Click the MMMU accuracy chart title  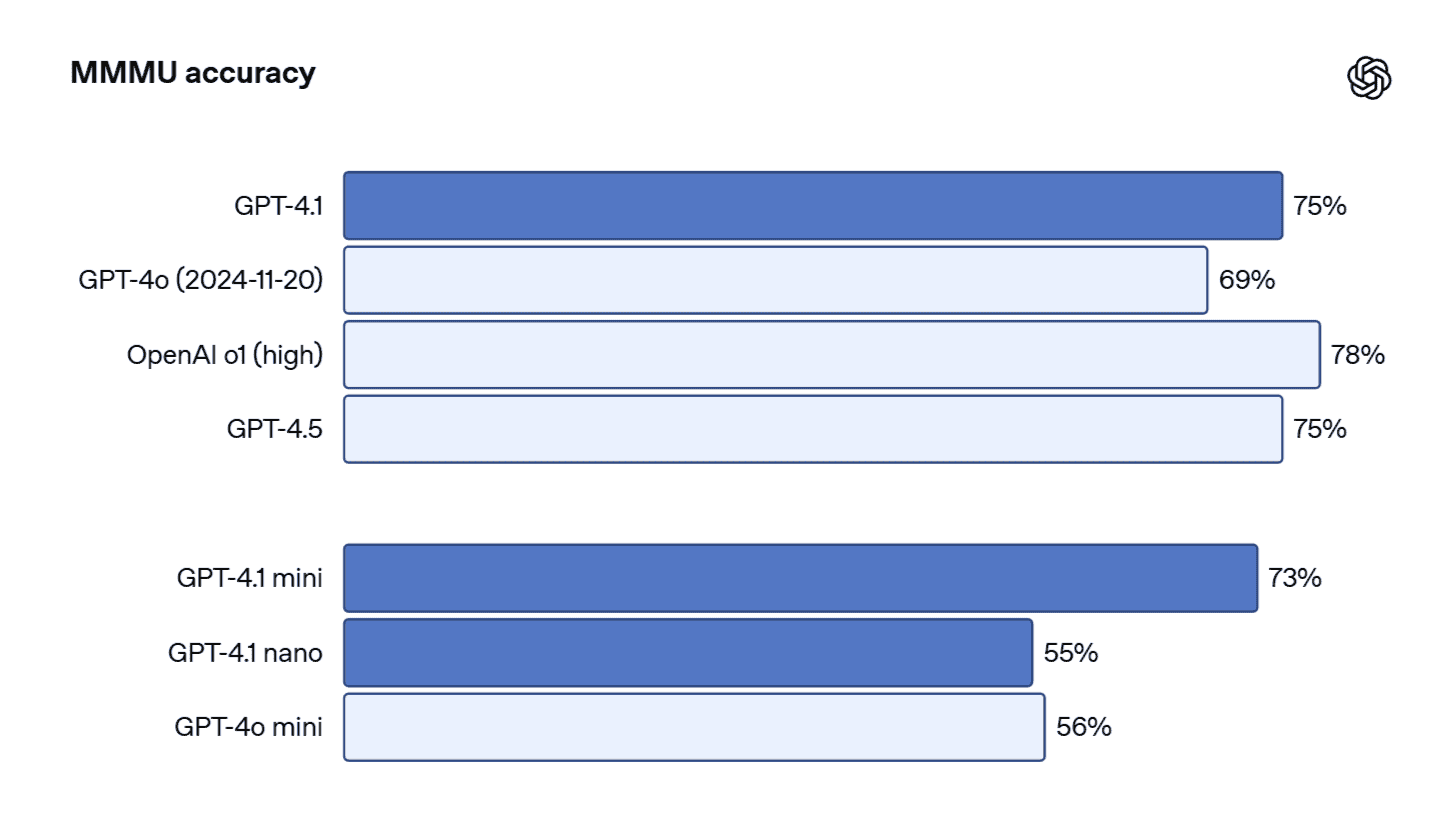[193, 73]
